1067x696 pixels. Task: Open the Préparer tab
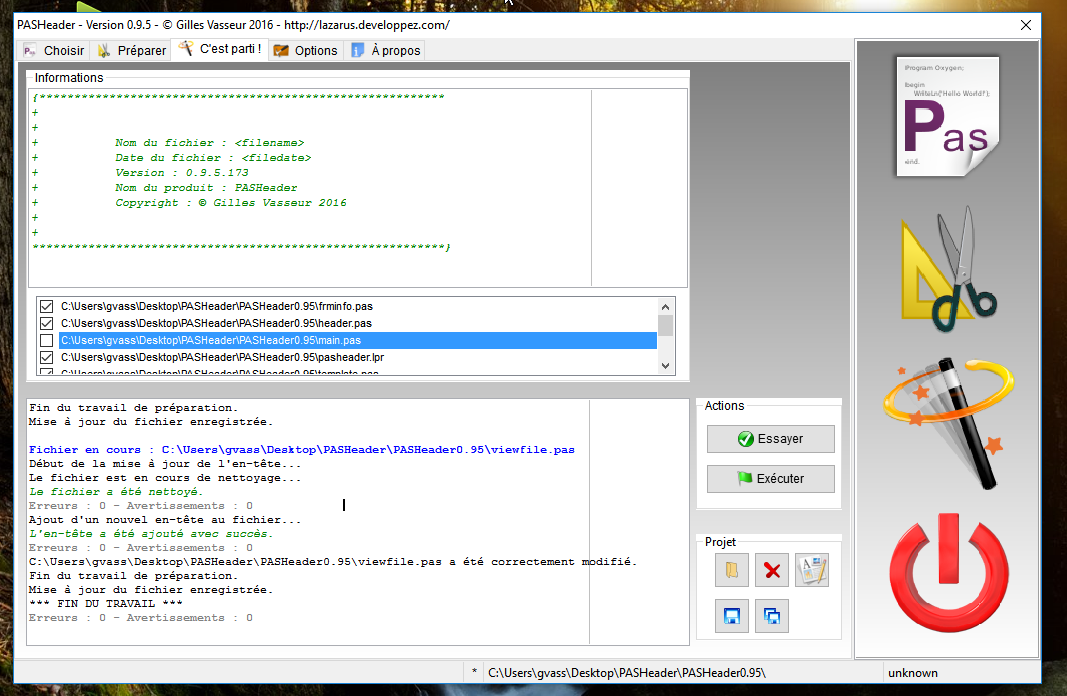click(131, 50)
